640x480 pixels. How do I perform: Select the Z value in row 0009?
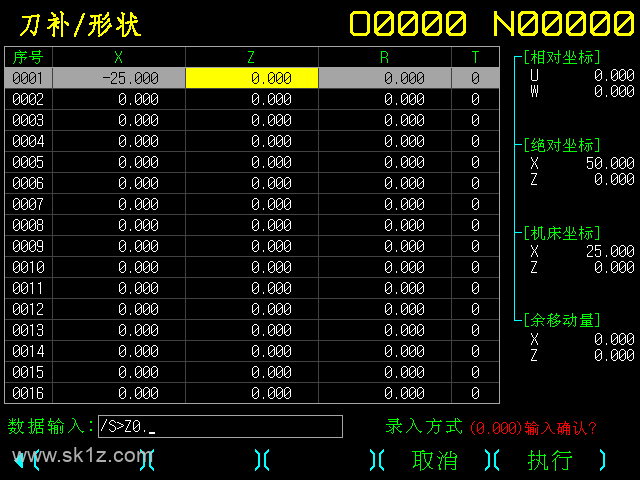point(252,246)
